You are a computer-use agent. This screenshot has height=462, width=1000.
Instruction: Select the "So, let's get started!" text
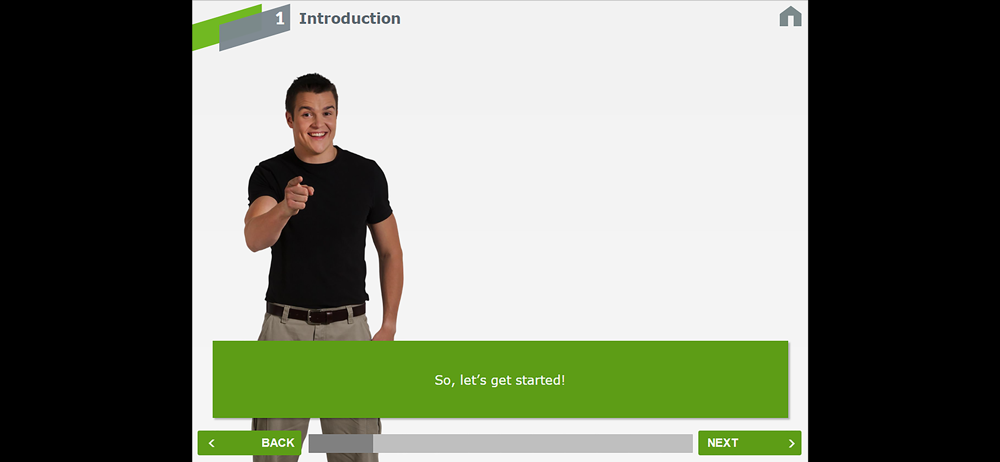tap(500, 380)
